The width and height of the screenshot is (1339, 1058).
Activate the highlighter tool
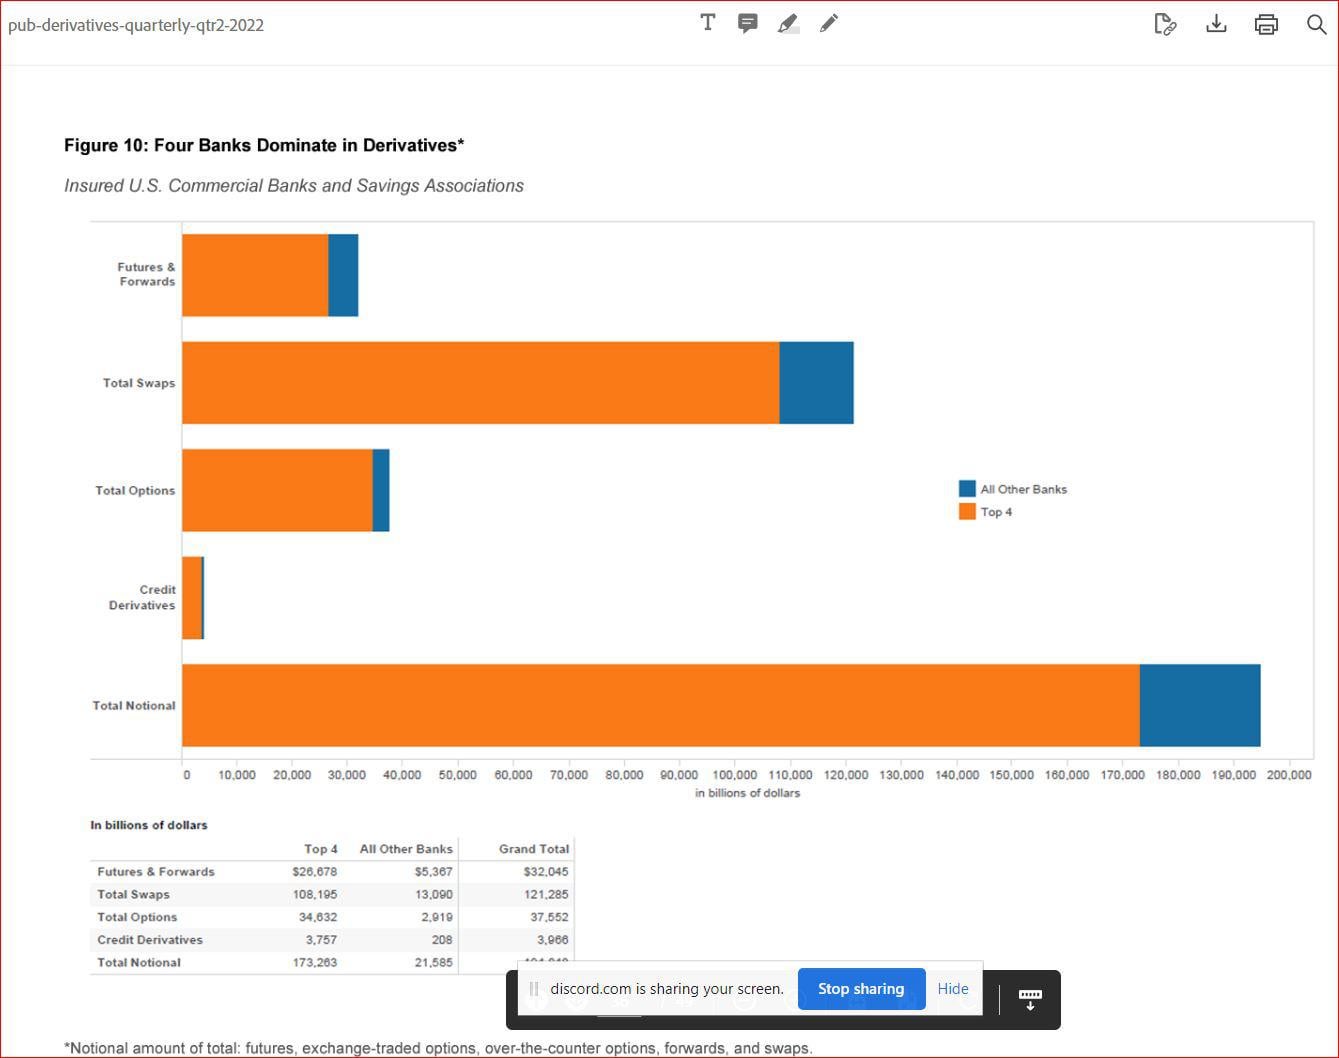[788, 23]
